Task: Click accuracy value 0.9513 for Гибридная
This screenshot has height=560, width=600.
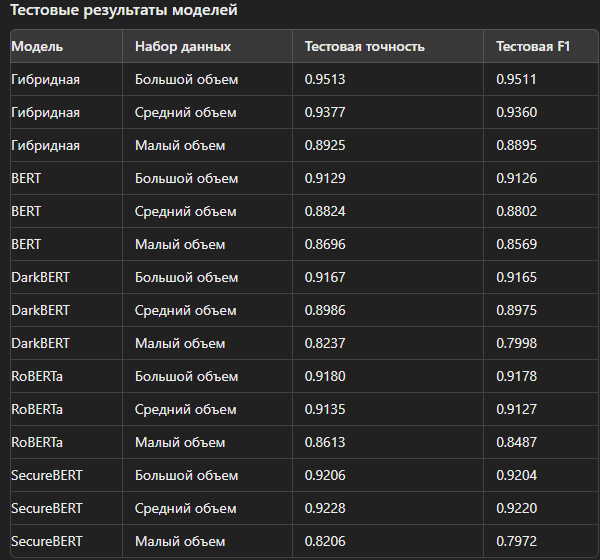Action: [x=325, y=80]
